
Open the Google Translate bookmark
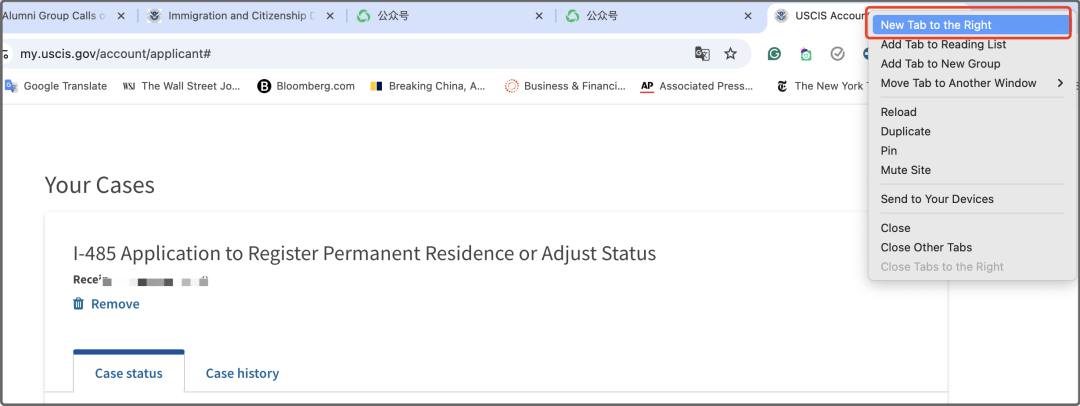tap(56, 86)
